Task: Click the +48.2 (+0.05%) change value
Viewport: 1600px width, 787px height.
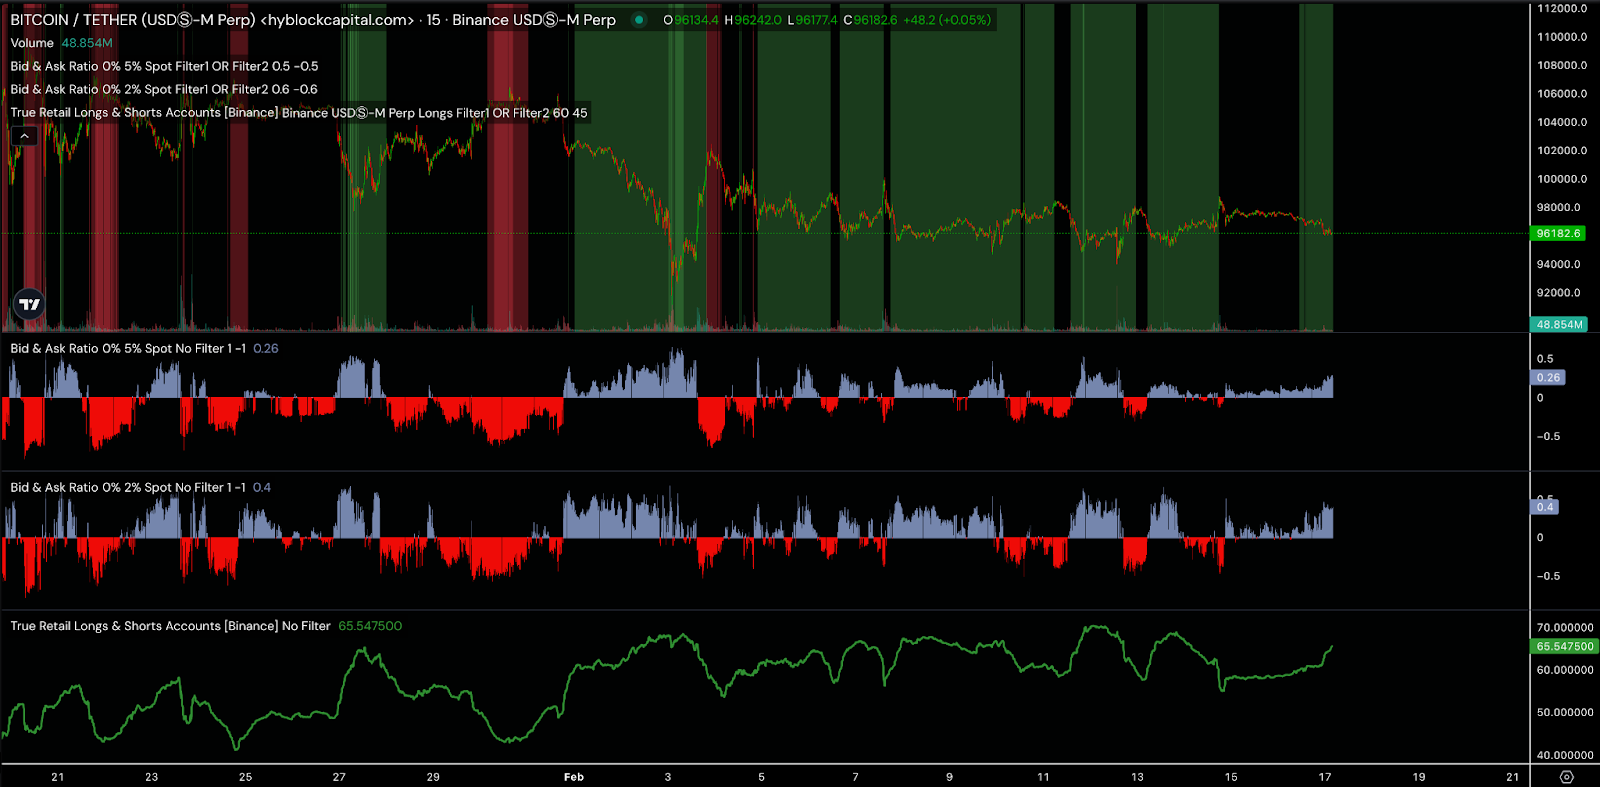Action: click(x=947, y=20)
